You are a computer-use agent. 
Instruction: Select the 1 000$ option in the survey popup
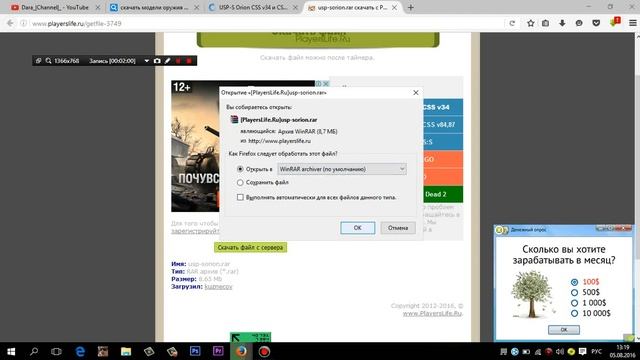[574, 303]
